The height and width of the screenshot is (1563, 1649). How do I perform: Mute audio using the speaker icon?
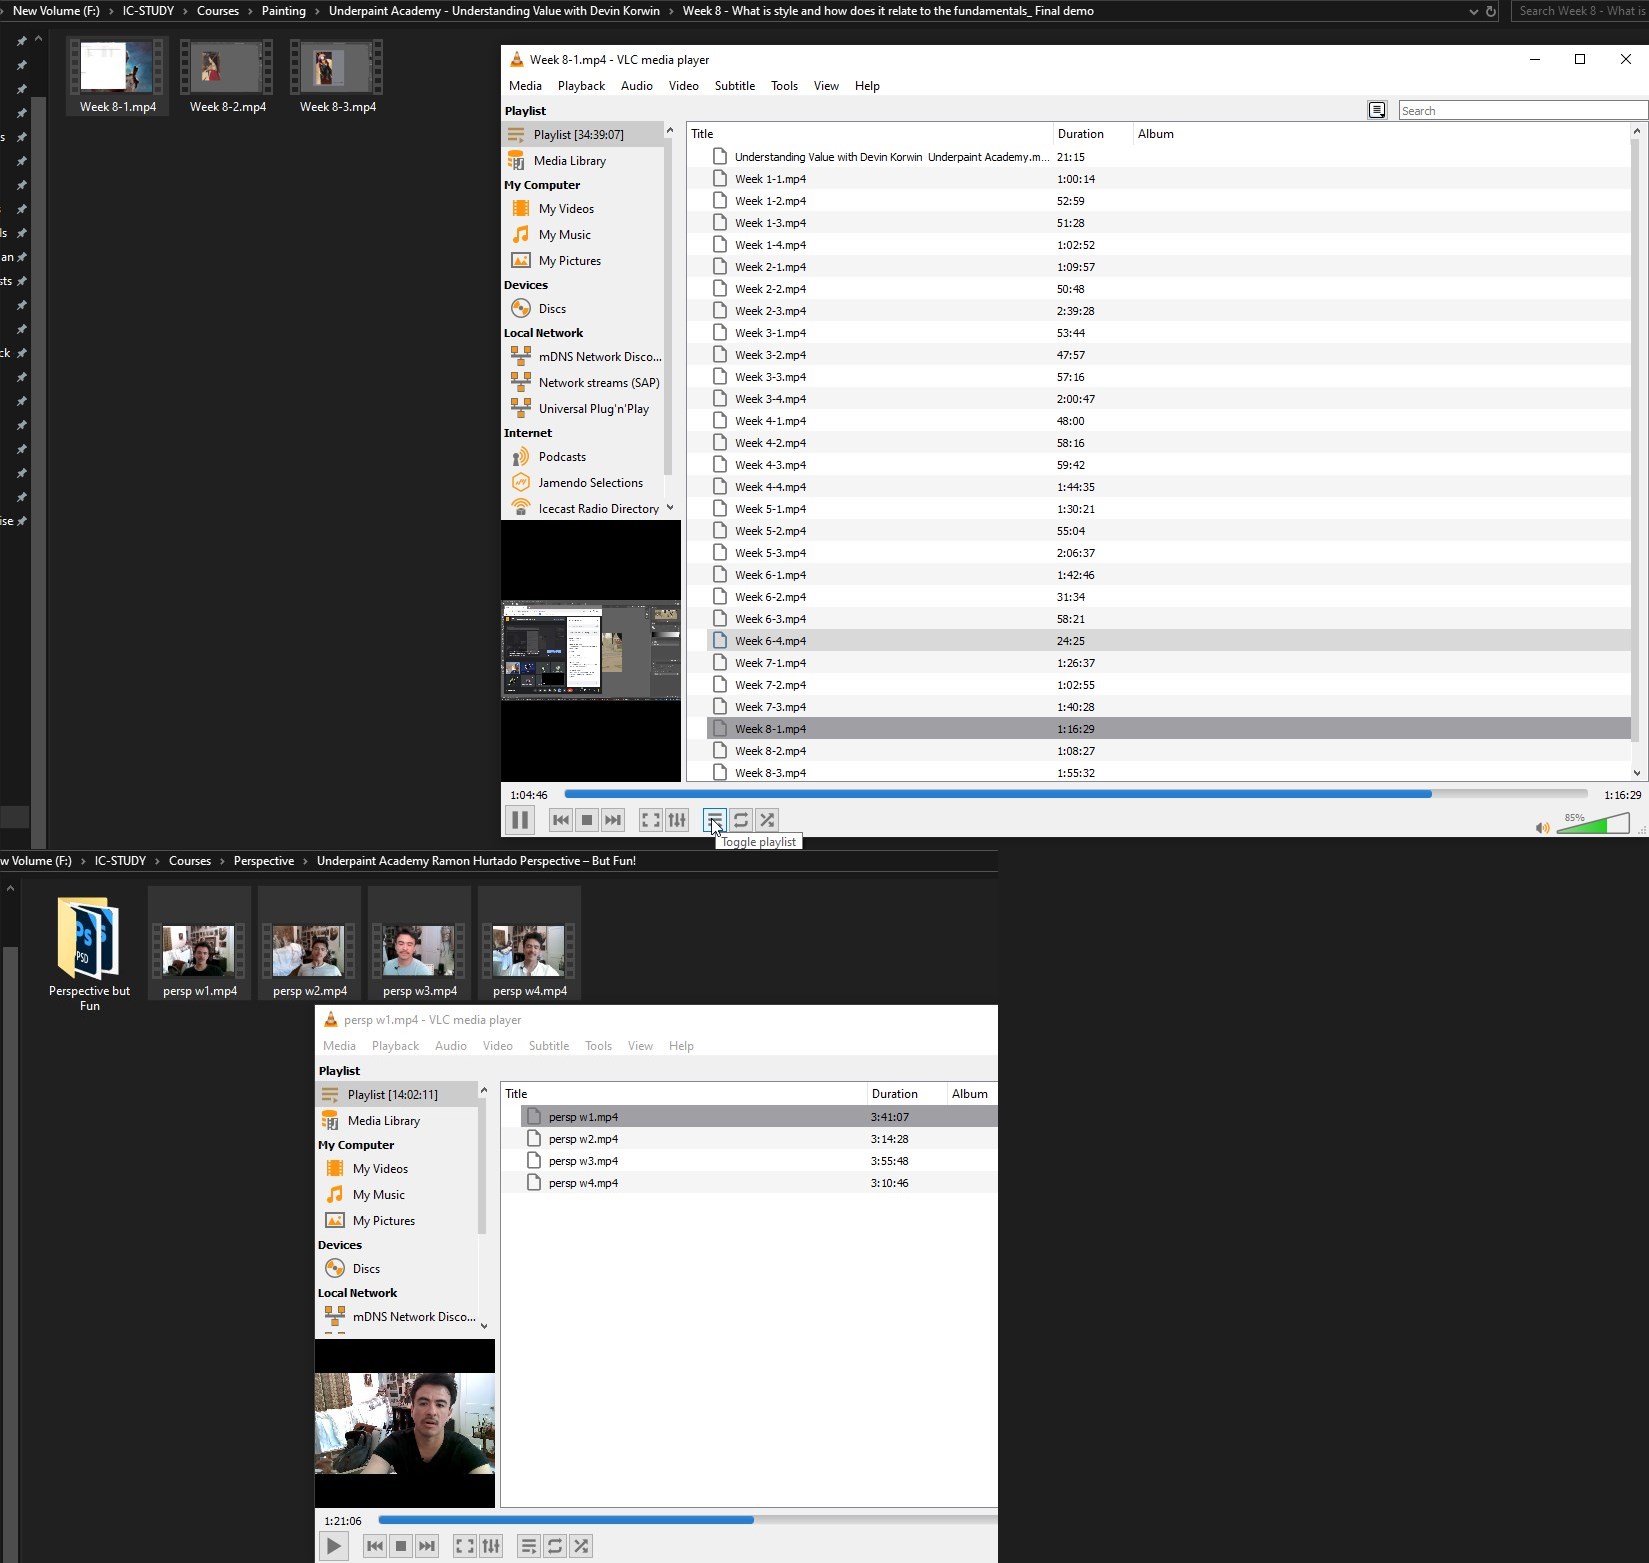pos(1542,827)
